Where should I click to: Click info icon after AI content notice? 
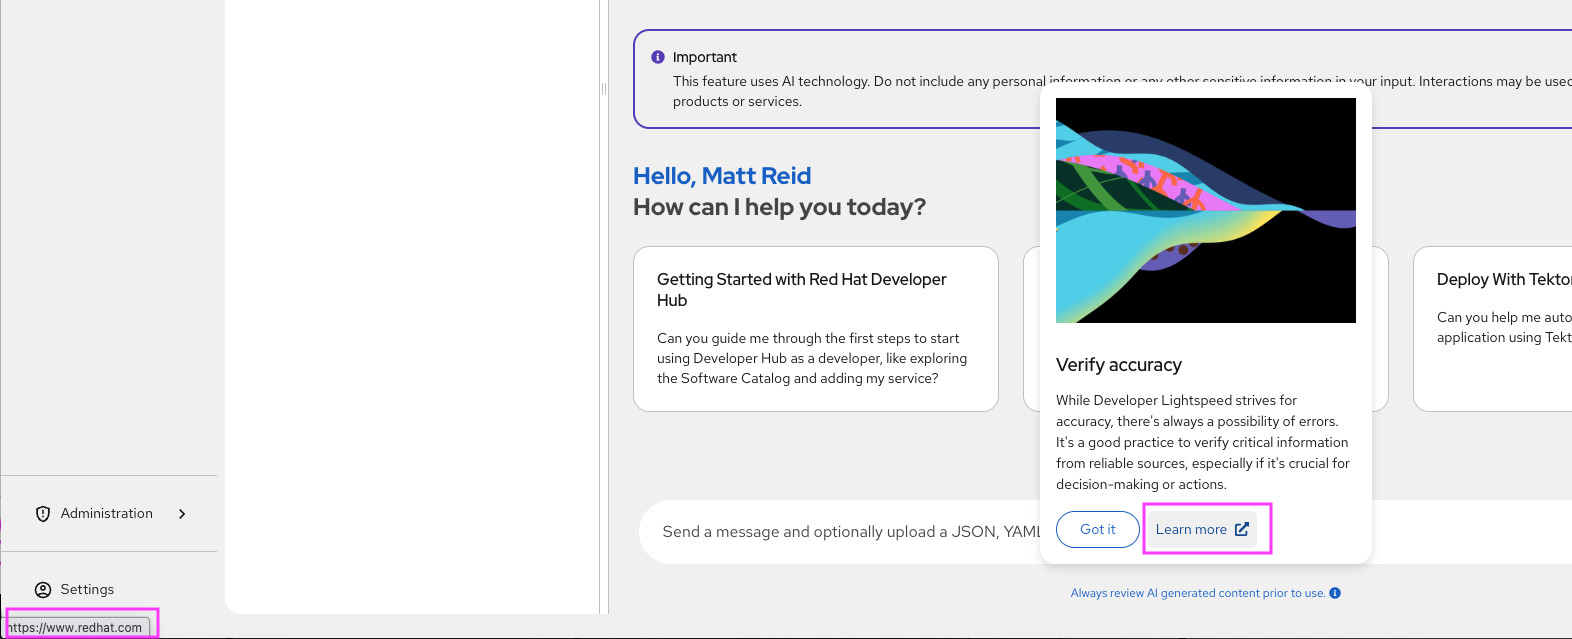(x=1335, y=593)
